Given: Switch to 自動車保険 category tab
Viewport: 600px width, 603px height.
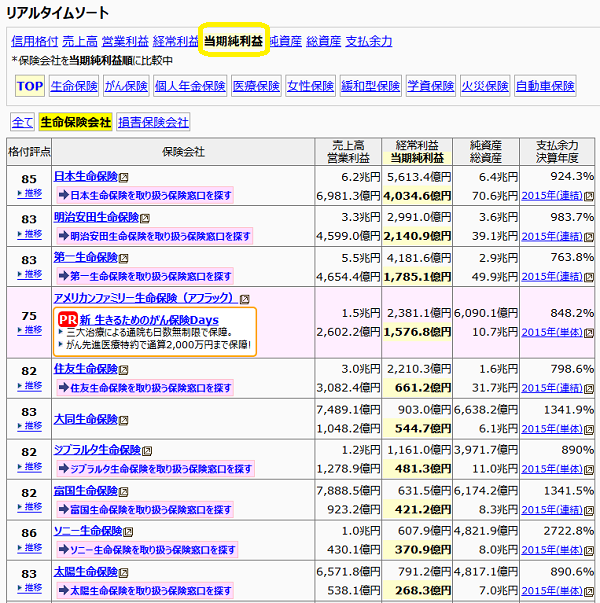Looking at the screenshot, I should (x=545, y=86).
